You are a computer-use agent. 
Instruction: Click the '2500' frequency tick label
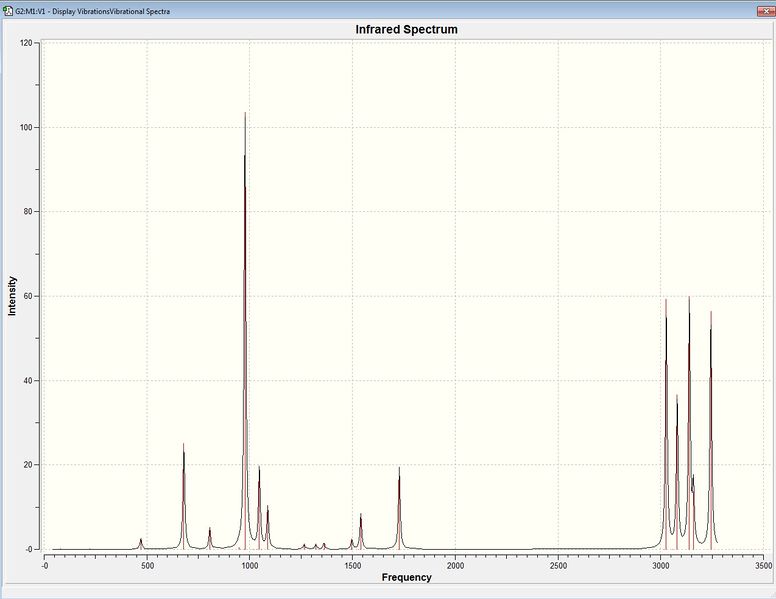click(x=558, y=565)
